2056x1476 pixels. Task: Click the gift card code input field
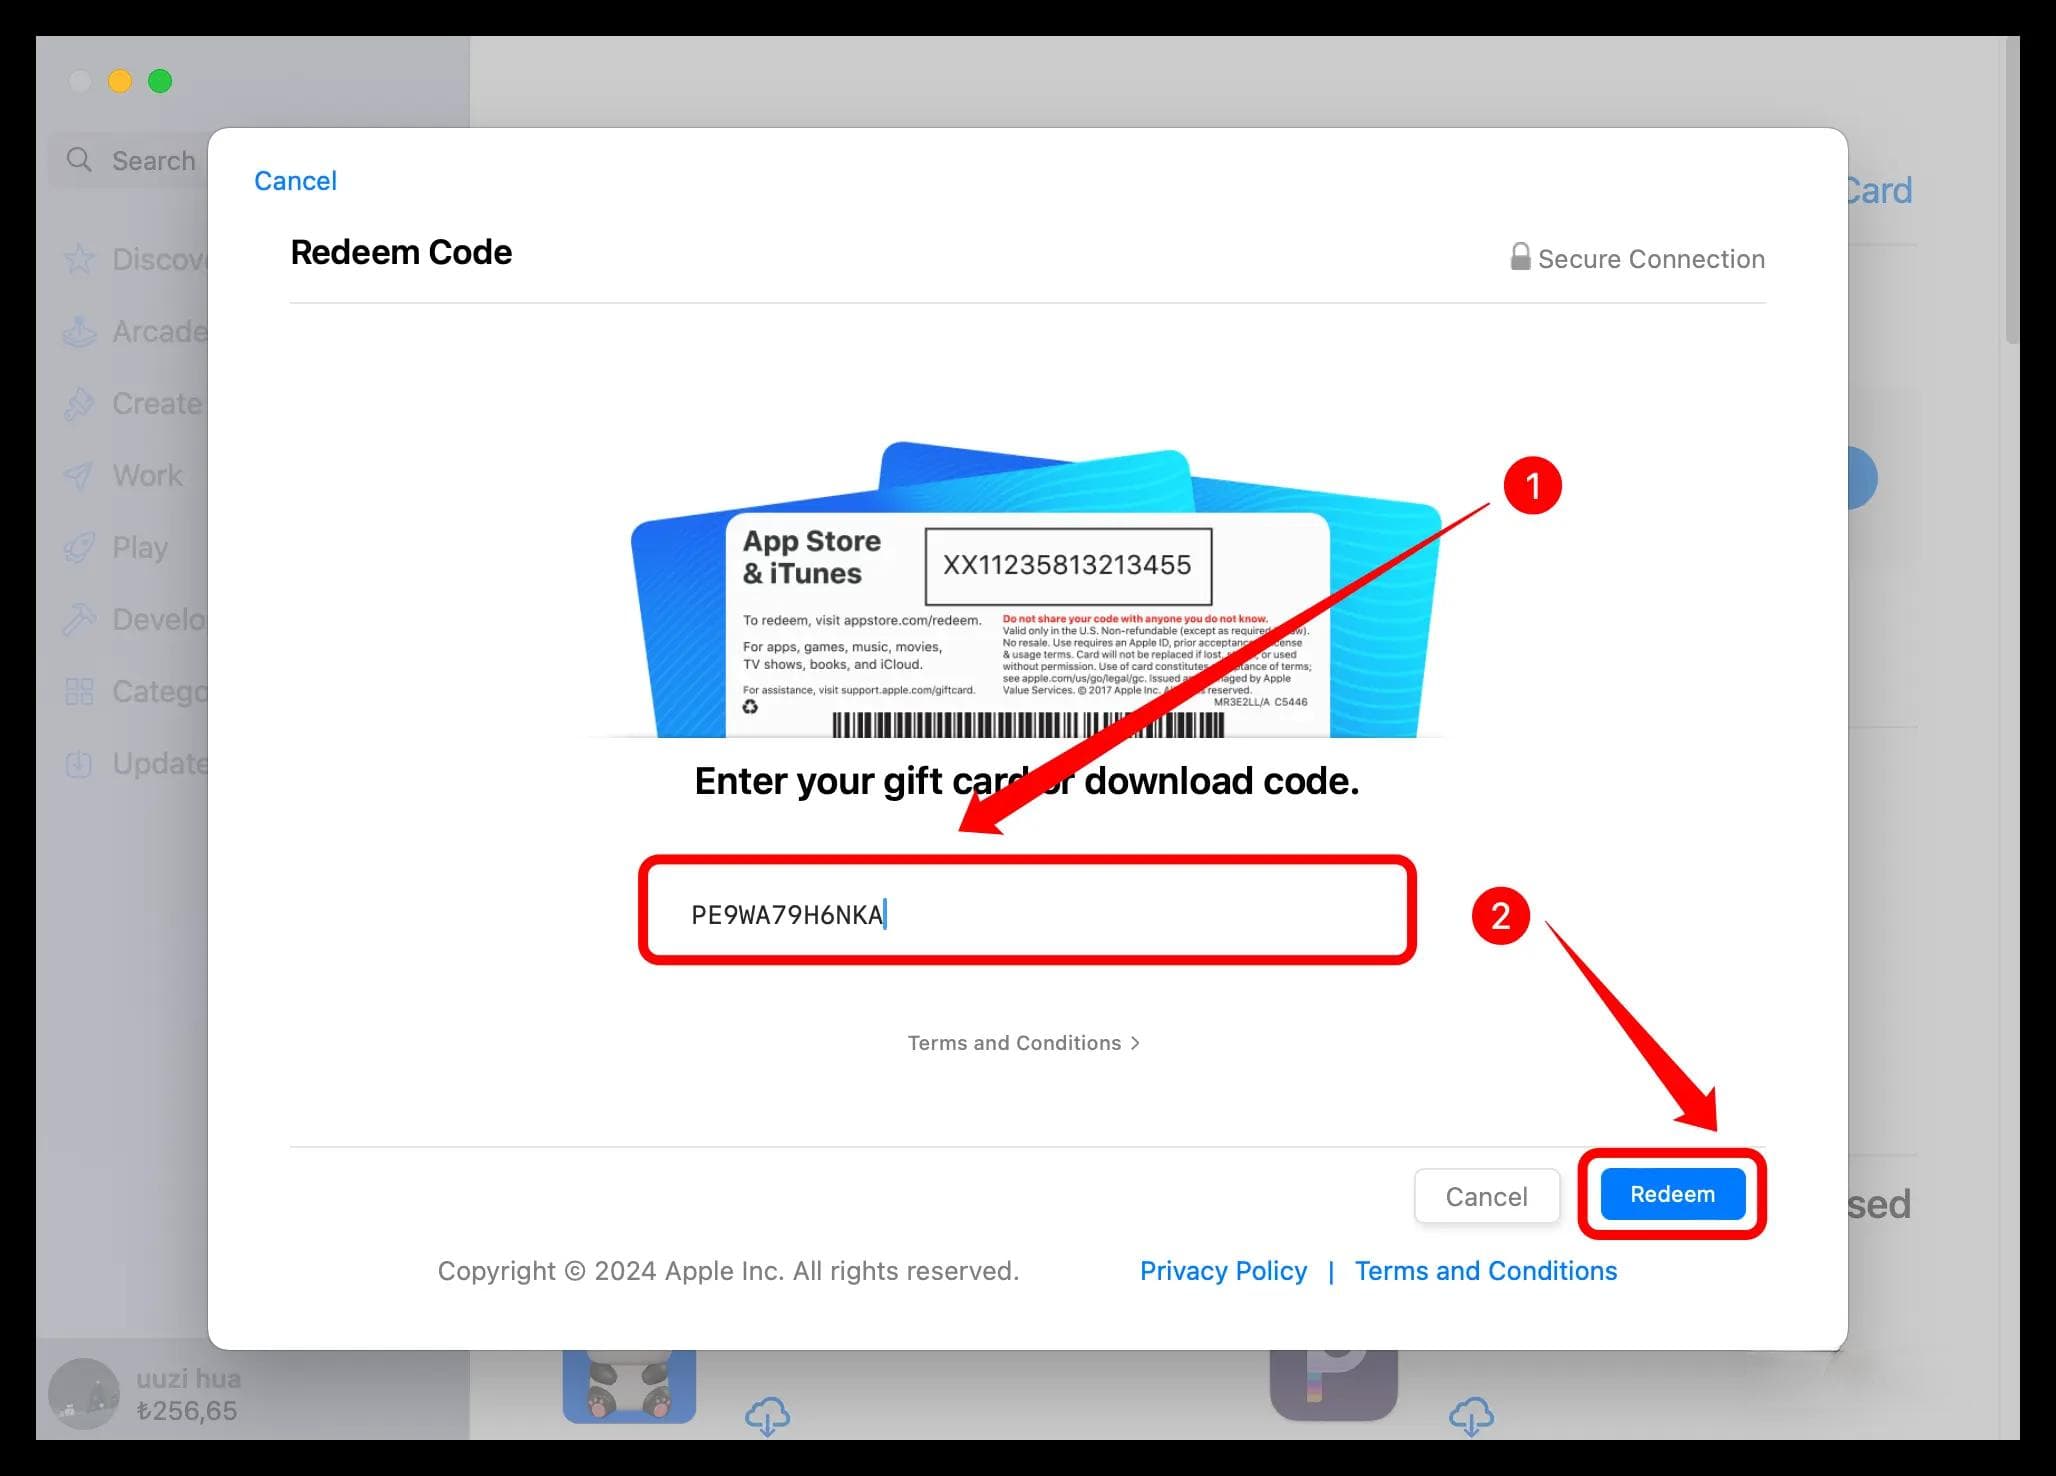click(x=1027, y=911)
